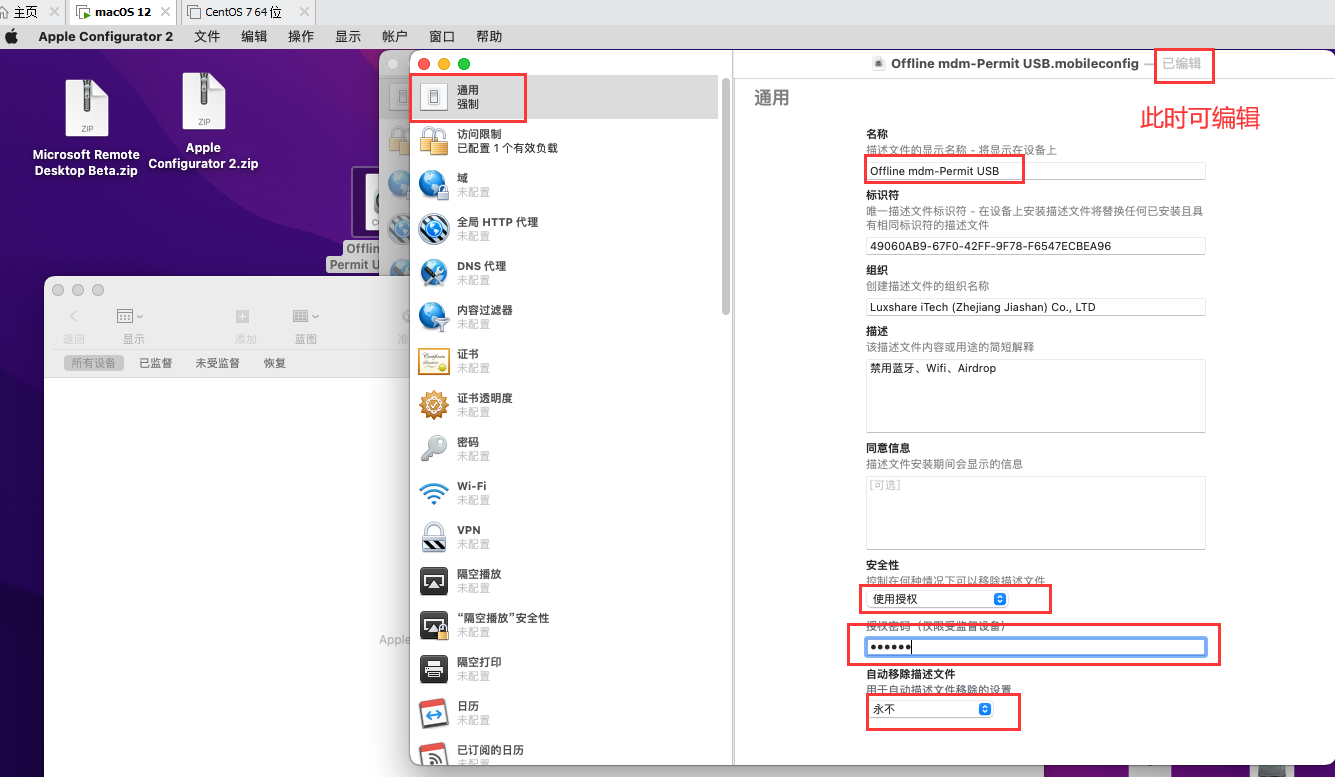
Task: Select the DNS 代理 tools icon
Action: tap(434, 273)
